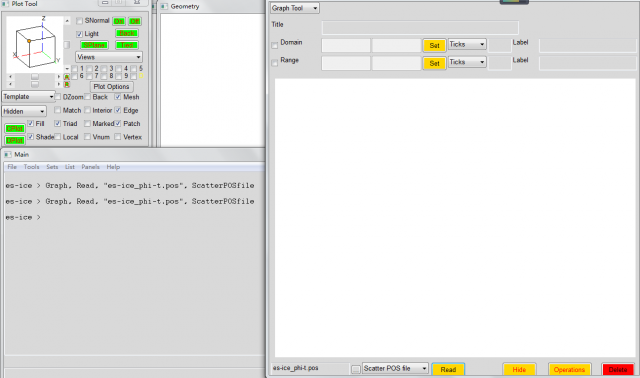Click the green Tied button

[127, 45]
